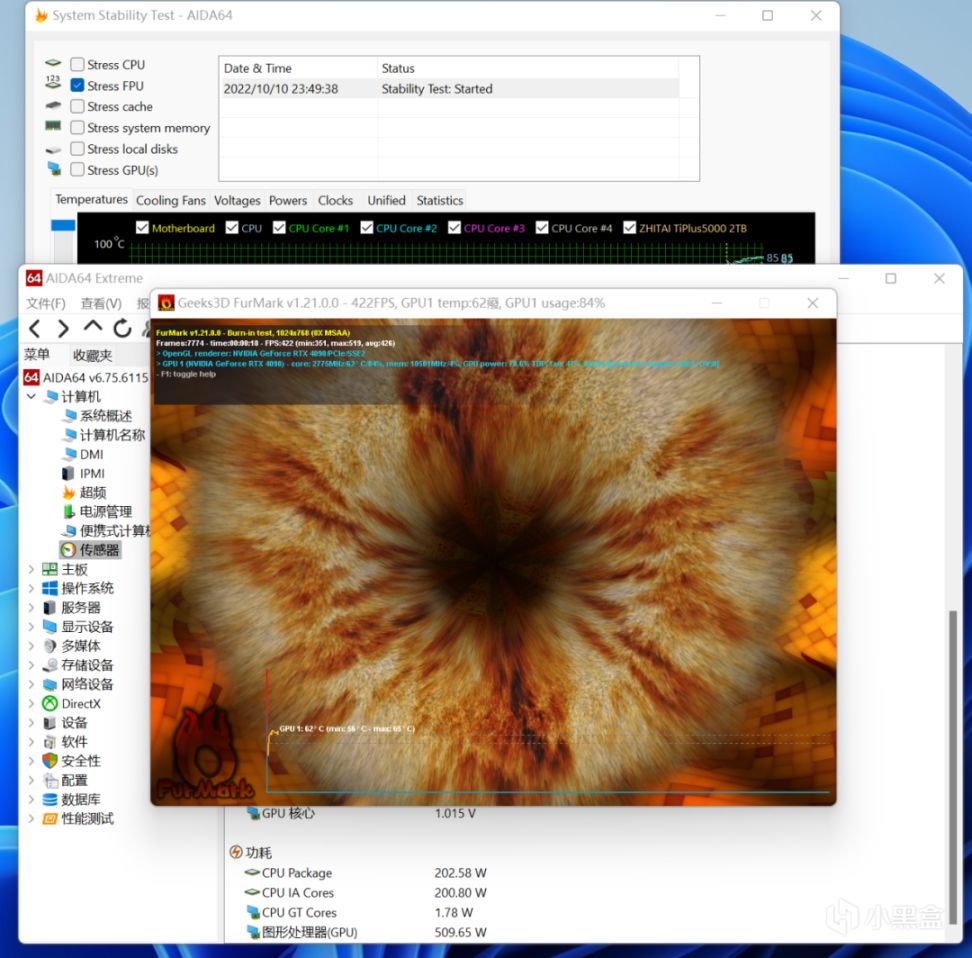The image size is (972, 958).
Task: Enable the Stress GPU(s) checkbox
Action: [x=77, y=170]
